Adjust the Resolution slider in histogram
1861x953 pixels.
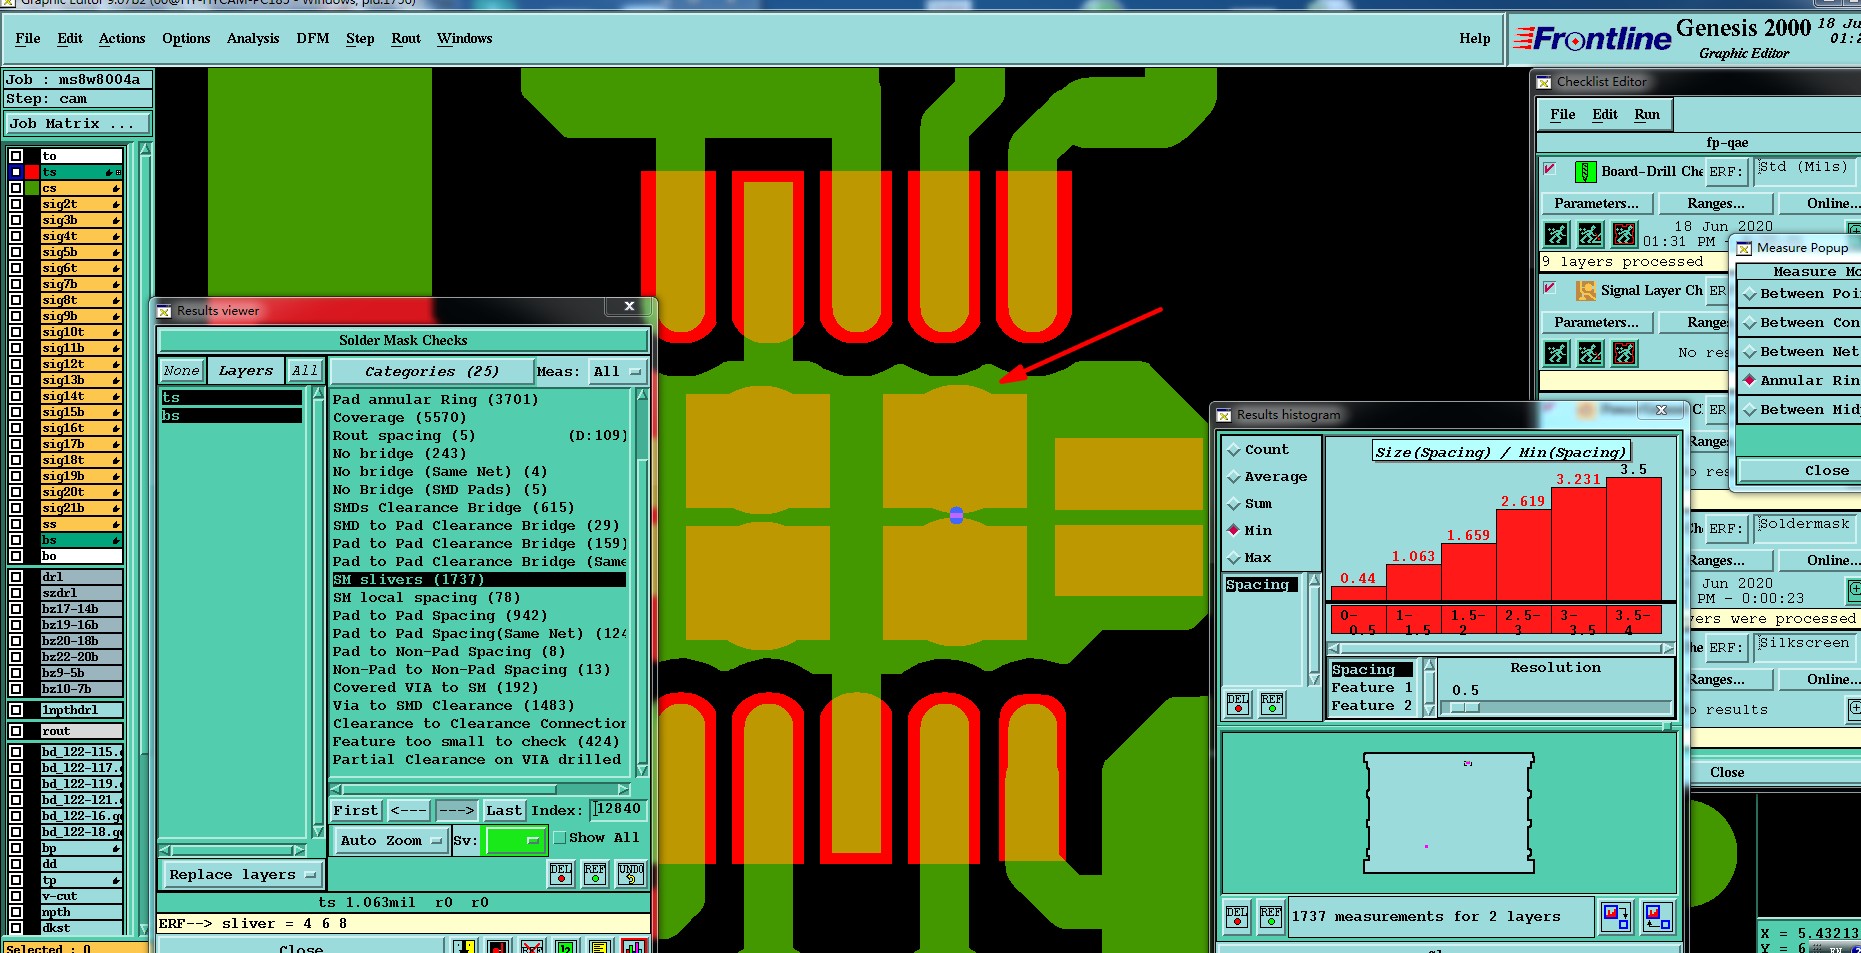1465,707
